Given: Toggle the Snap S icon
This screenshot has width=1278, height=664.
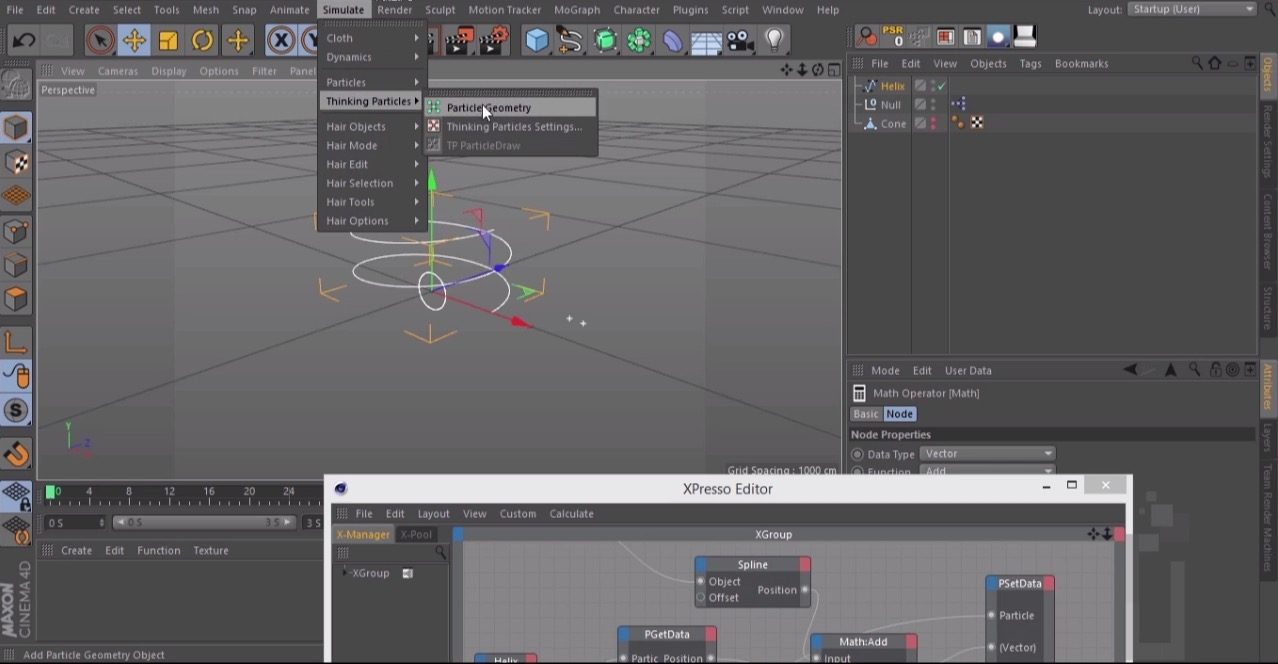Looking at the screenshot, I should point(16,410).
